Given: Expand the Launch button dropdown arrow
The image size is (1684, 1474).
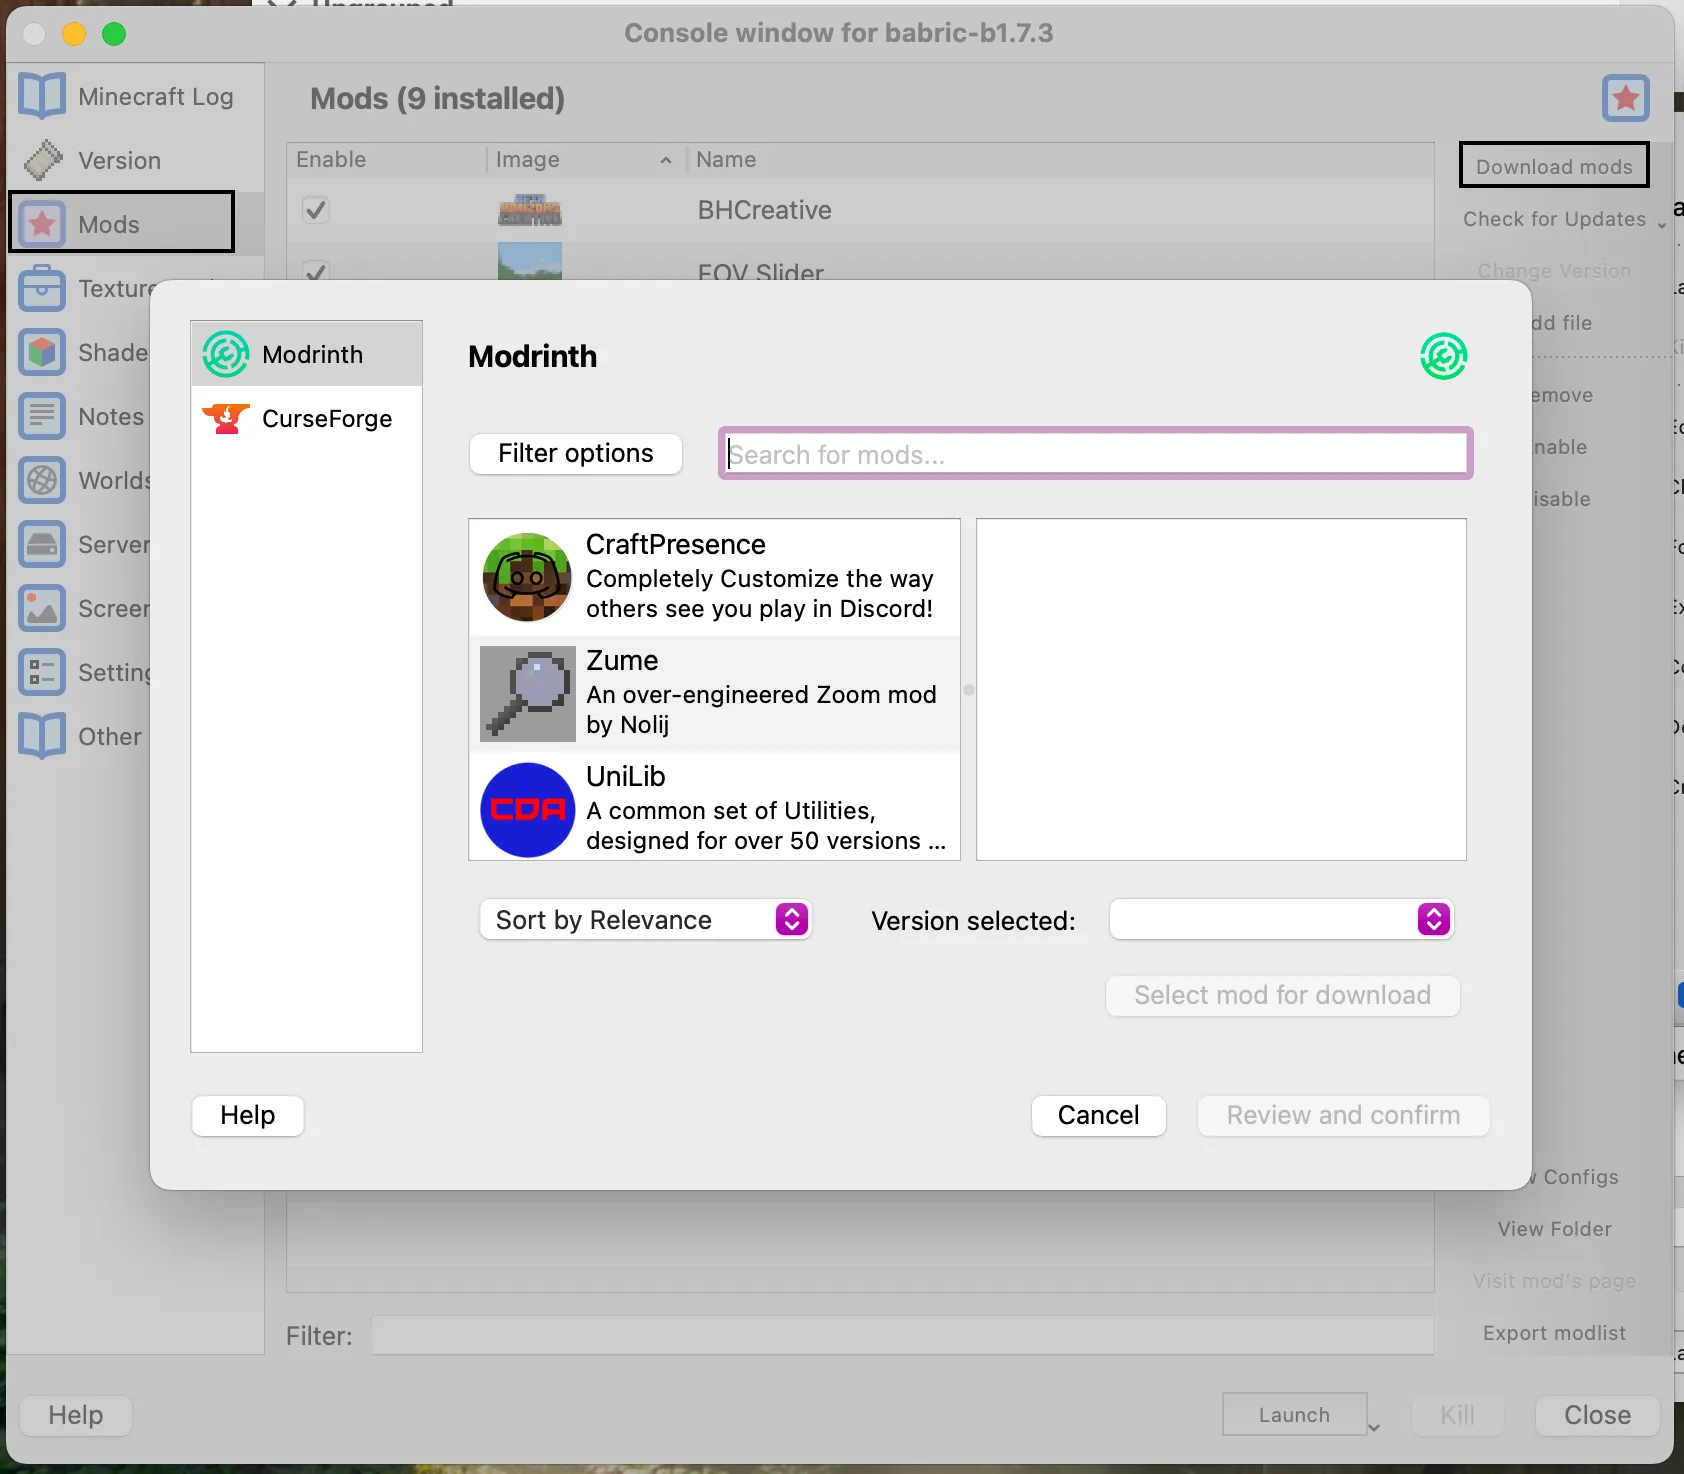Looking at the screenshot, I should [1374, 1427].
